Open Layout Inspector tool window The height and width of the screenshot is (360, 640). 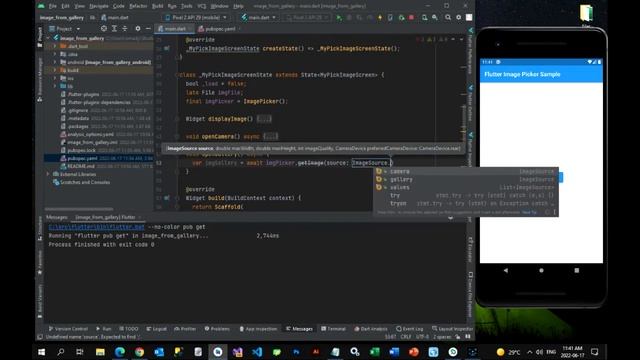pos(452,329)
